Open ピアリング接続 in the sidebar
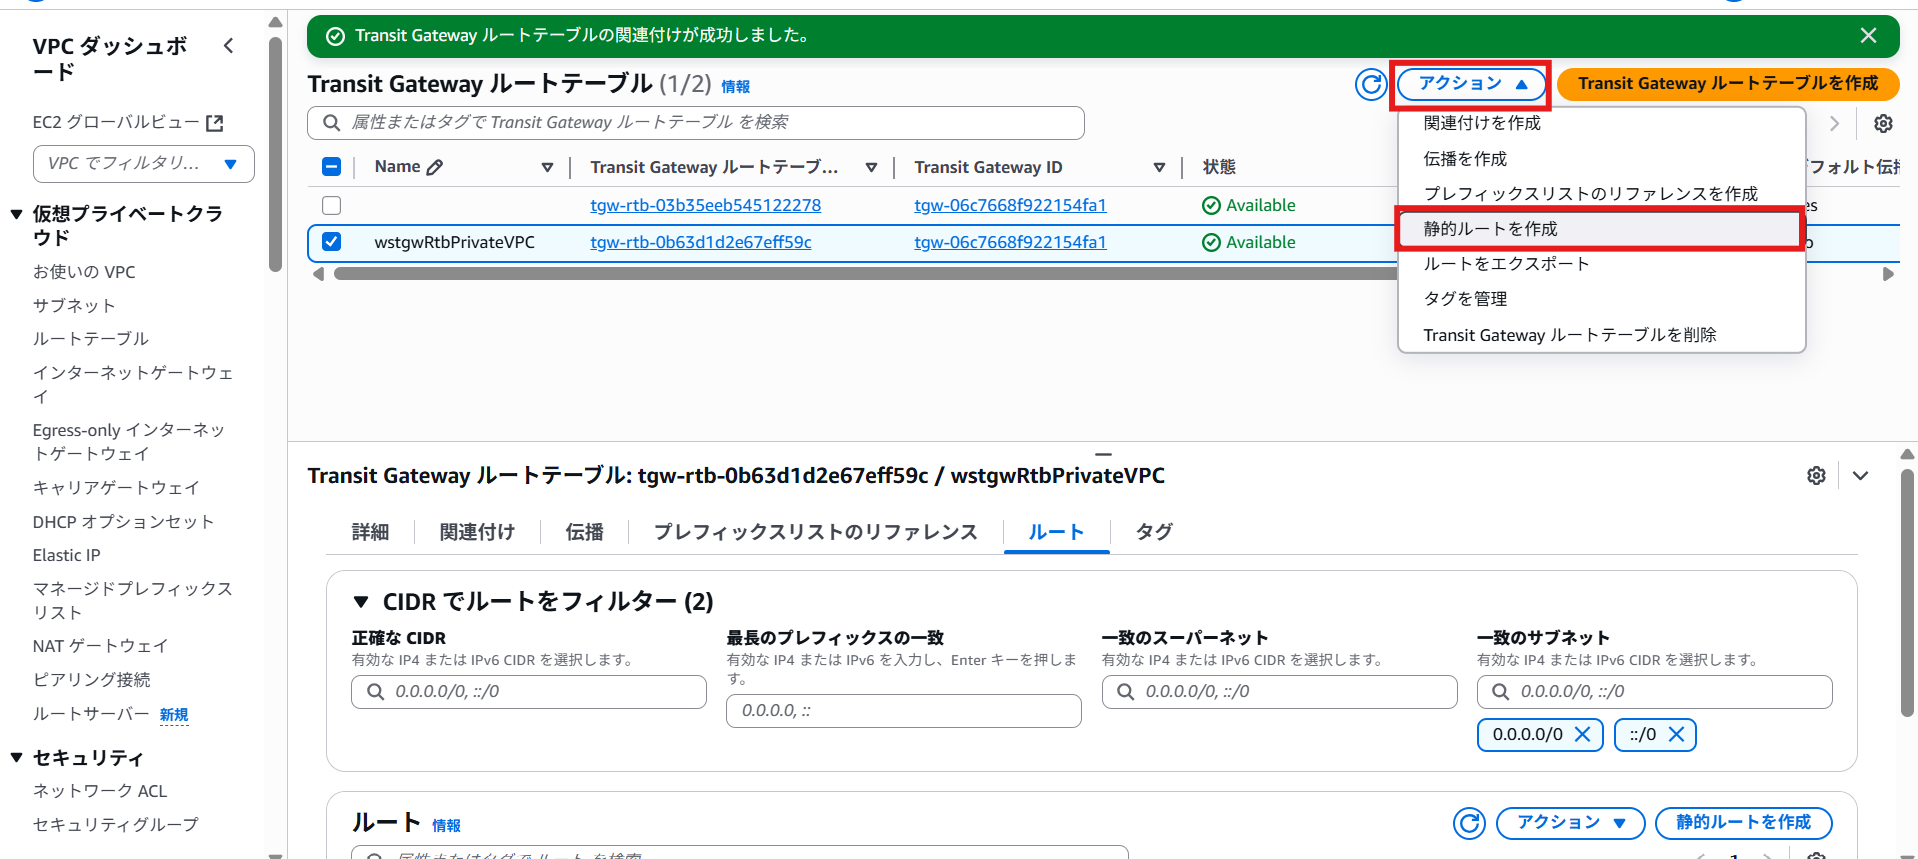This screenshot has height=859, width=1918. click(x=92, y=680)
